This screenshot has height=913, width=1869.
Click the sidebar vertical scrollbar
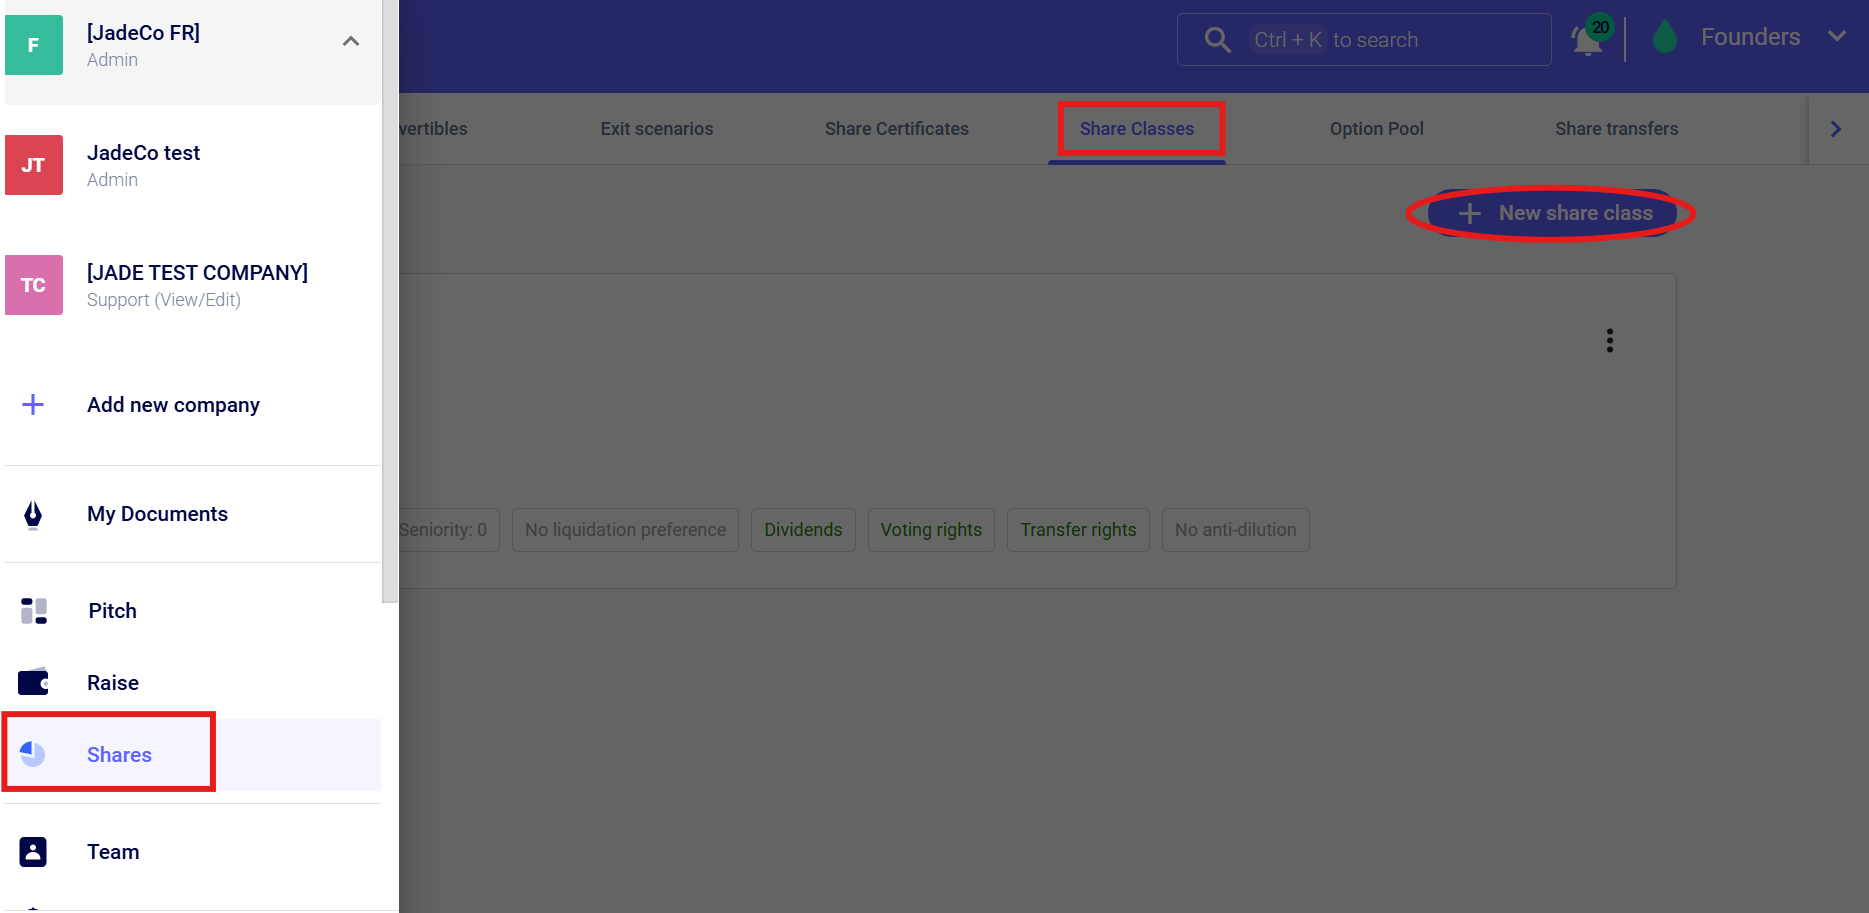point(390,300)
